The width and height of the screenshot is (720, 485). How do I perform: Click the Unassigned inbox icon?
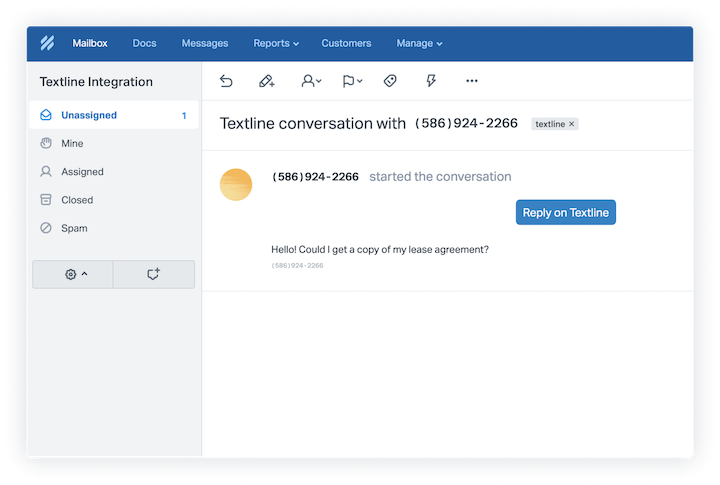click(46, 115)
